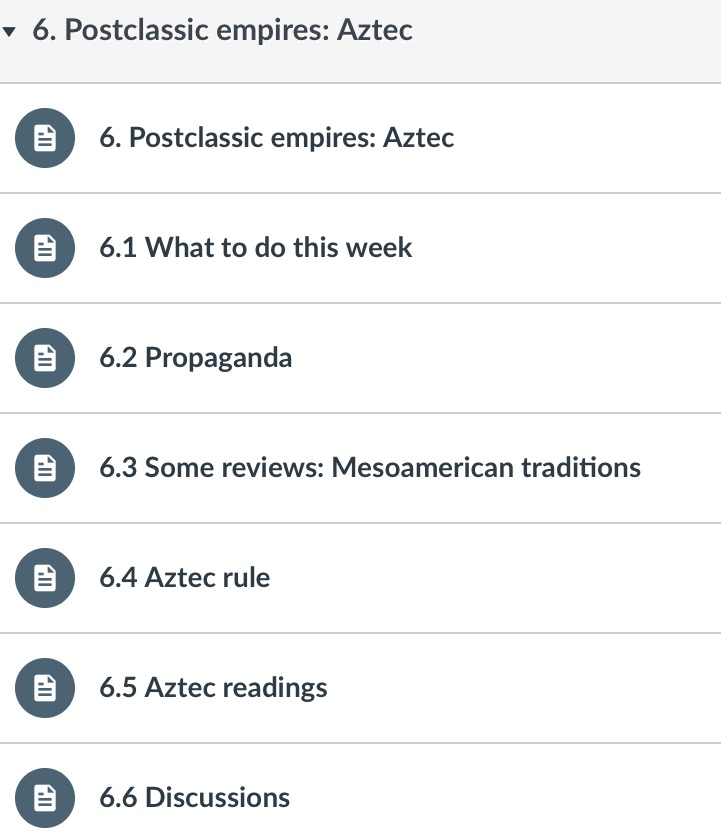
Task: Open the Postclassic empires: Aztec page link
Action: coord(276,137)
